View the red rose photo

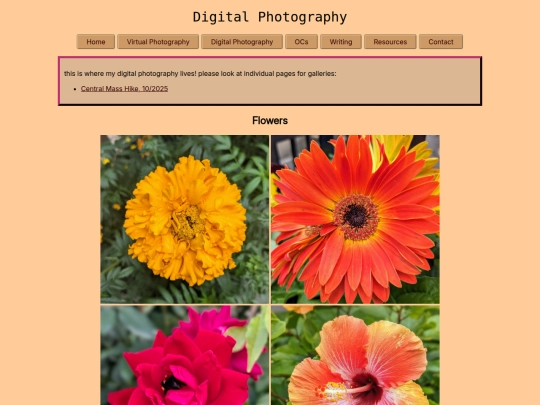tap(185, 355)
